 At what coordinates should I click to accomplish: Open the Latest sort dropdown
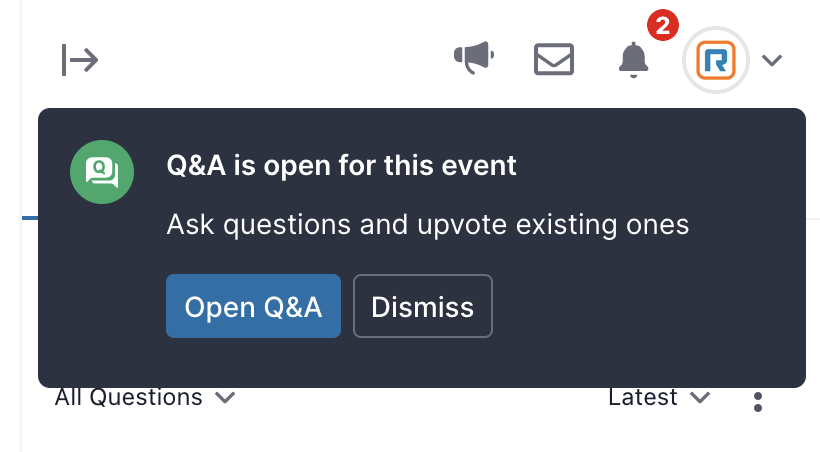coord(659,397)
